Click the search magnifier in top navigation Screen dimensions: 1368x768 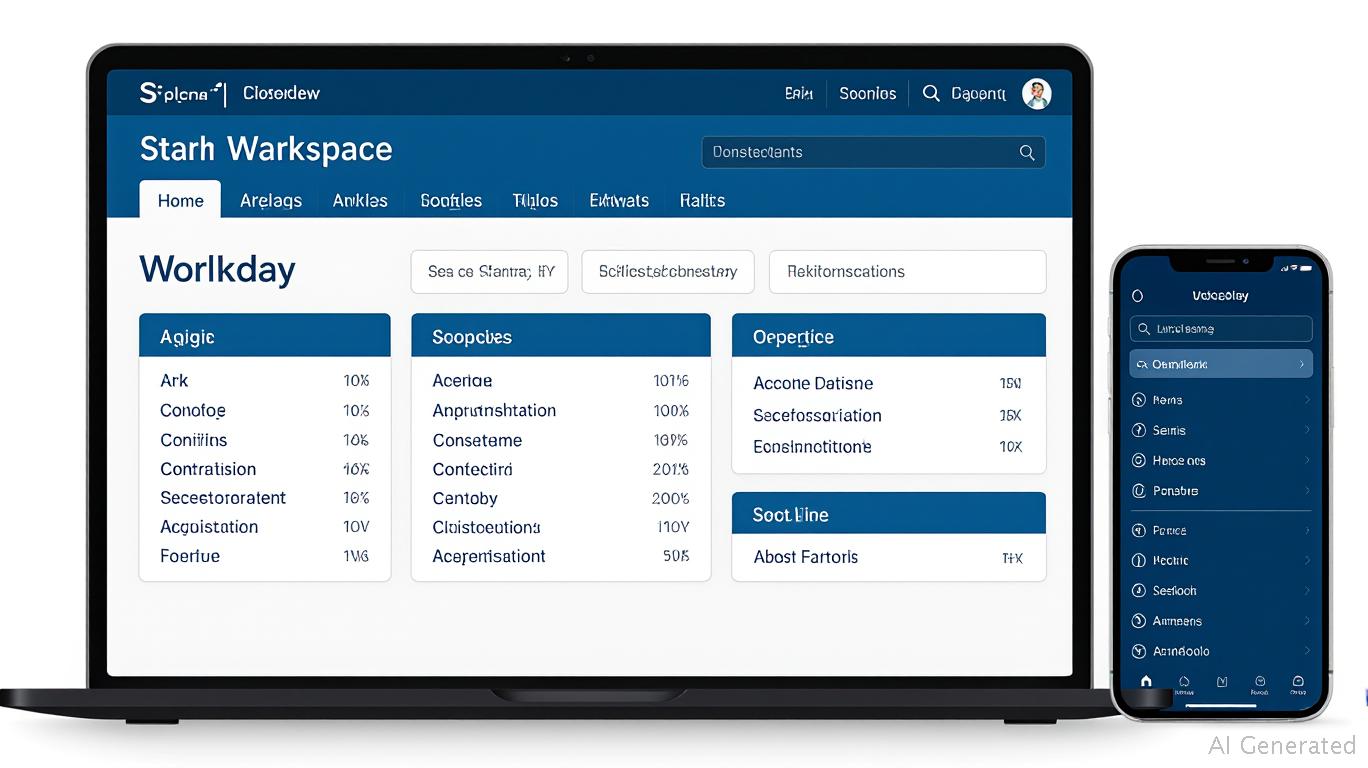point(931,93)
